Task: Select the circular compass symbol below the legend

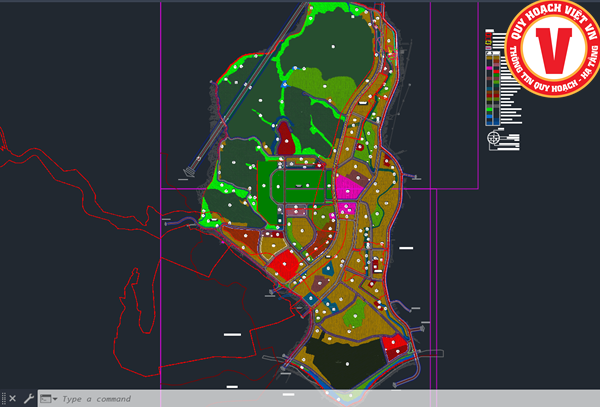Action: click(494, 138)
